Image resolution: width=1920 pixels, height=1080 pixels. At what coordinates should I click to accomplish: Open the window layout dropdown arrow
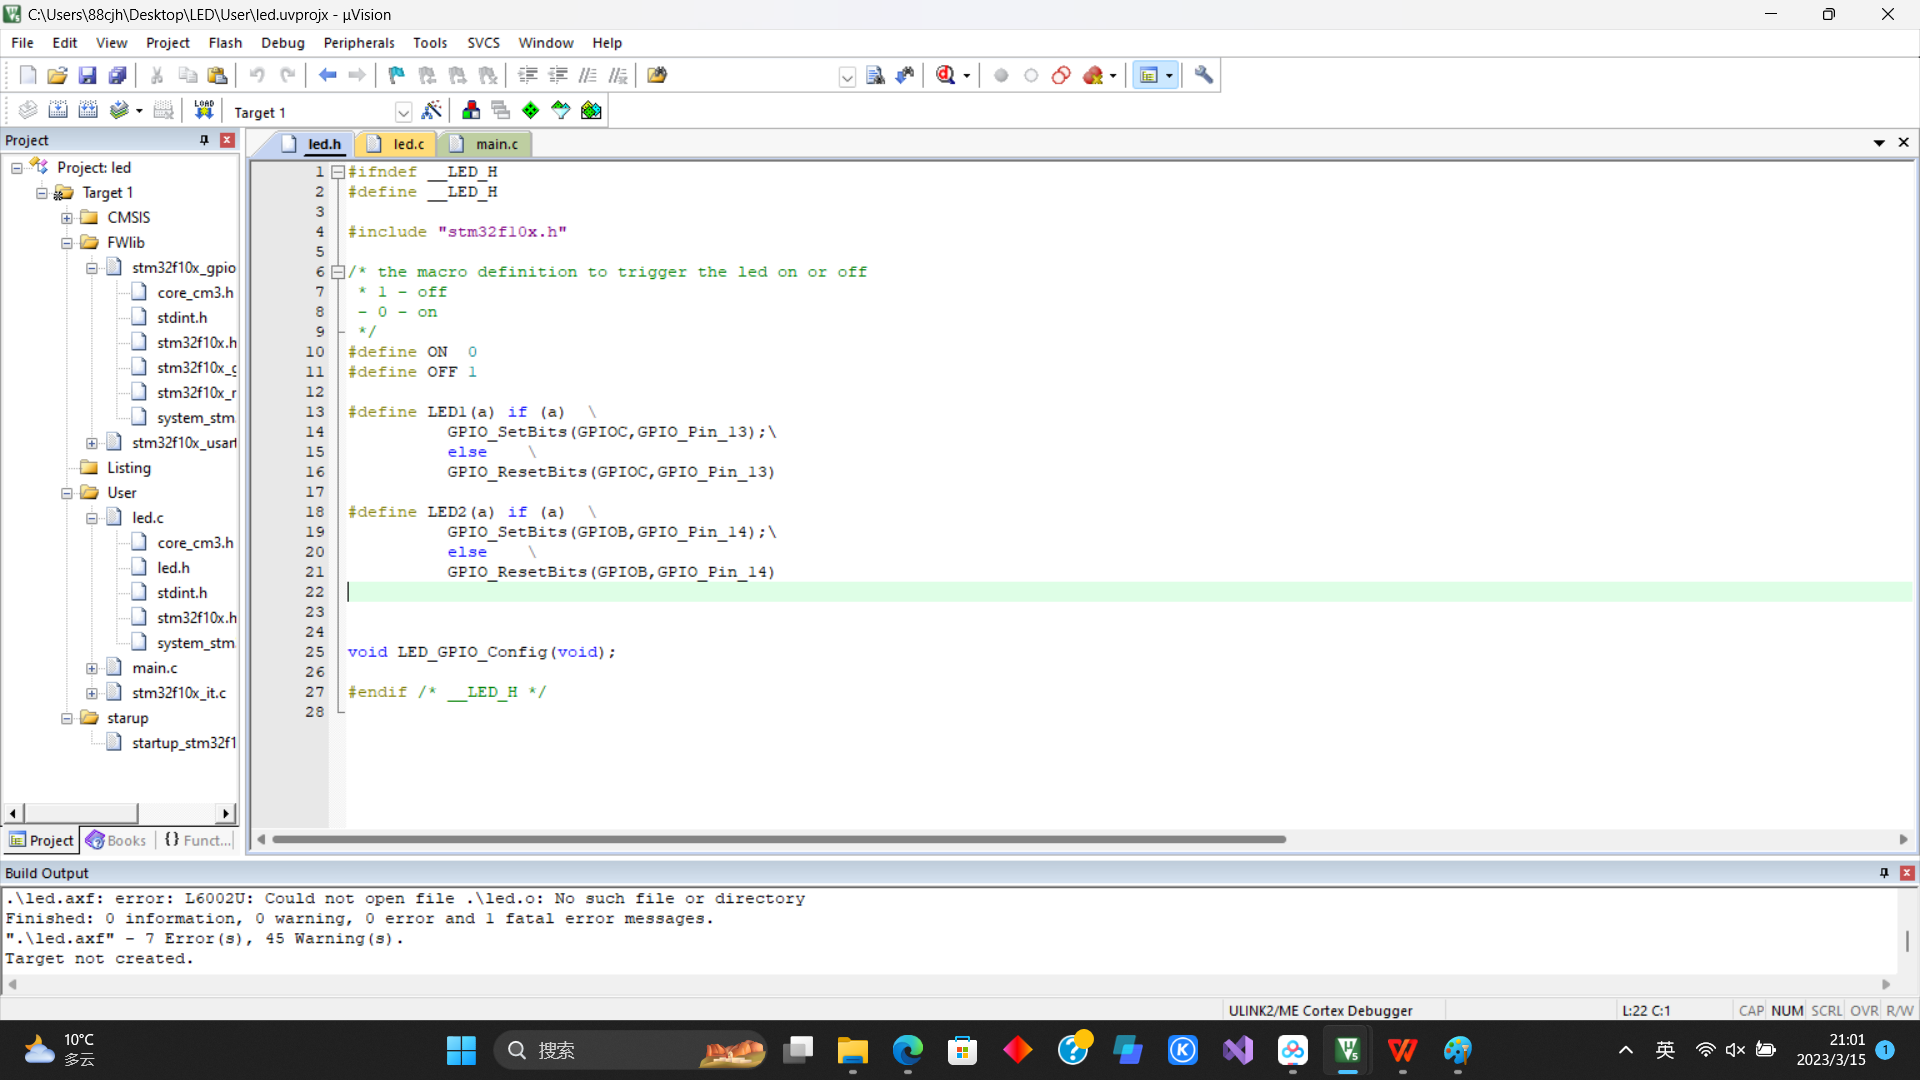(x=1169, y=76)
